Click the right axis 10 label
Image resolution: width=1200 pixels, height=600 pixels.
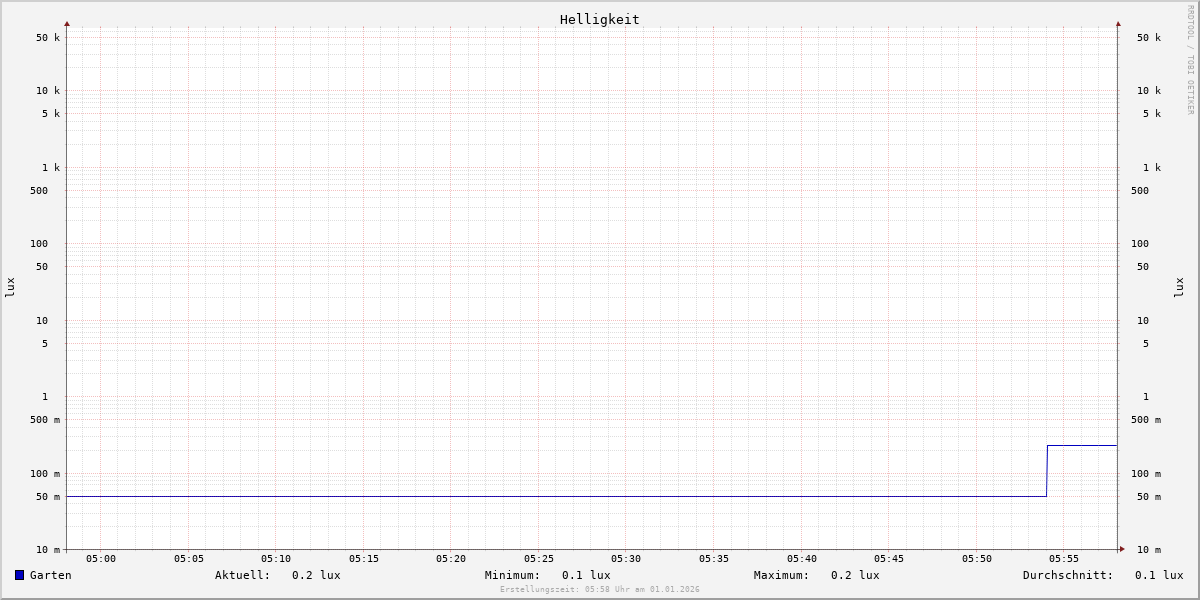pyautogui.click(x=1143, y=321)
